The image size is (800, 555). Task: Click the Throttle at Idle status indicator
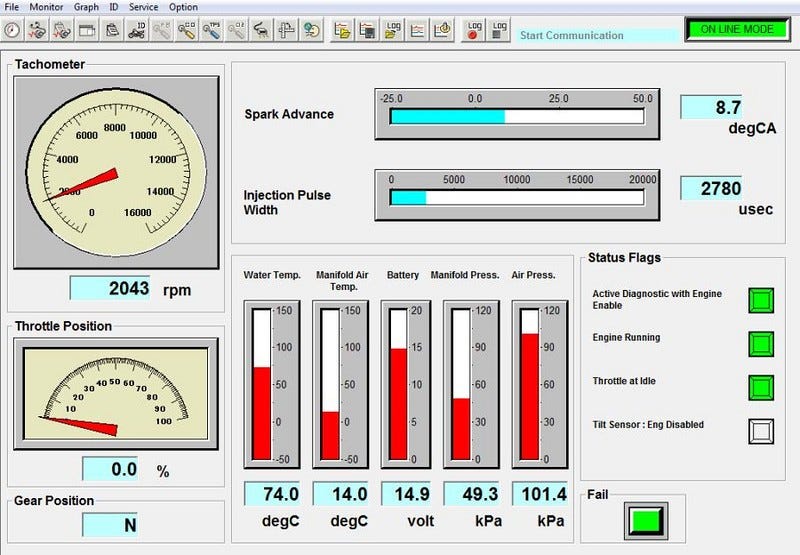[761, 388]
